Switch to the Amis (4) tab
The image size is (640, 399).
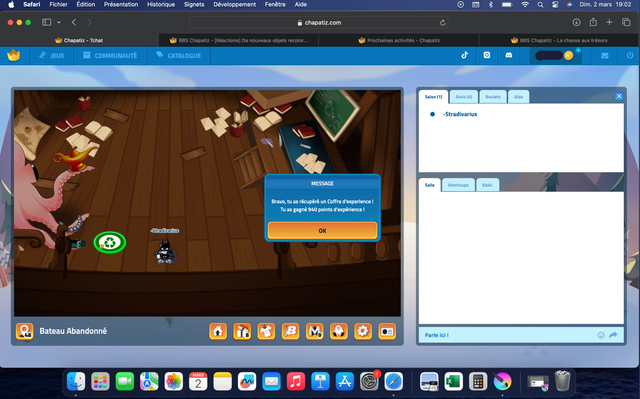[x=464, y=97]
